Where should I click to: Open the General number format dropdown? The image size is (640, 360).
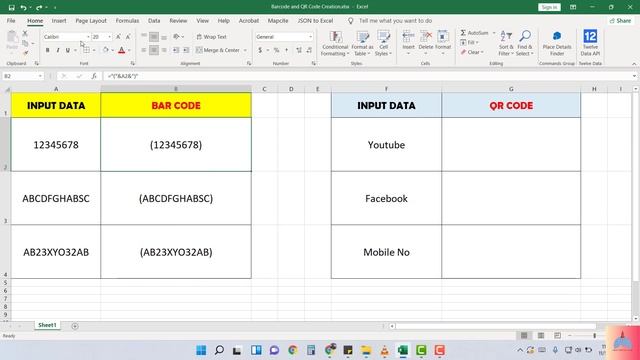310,37
